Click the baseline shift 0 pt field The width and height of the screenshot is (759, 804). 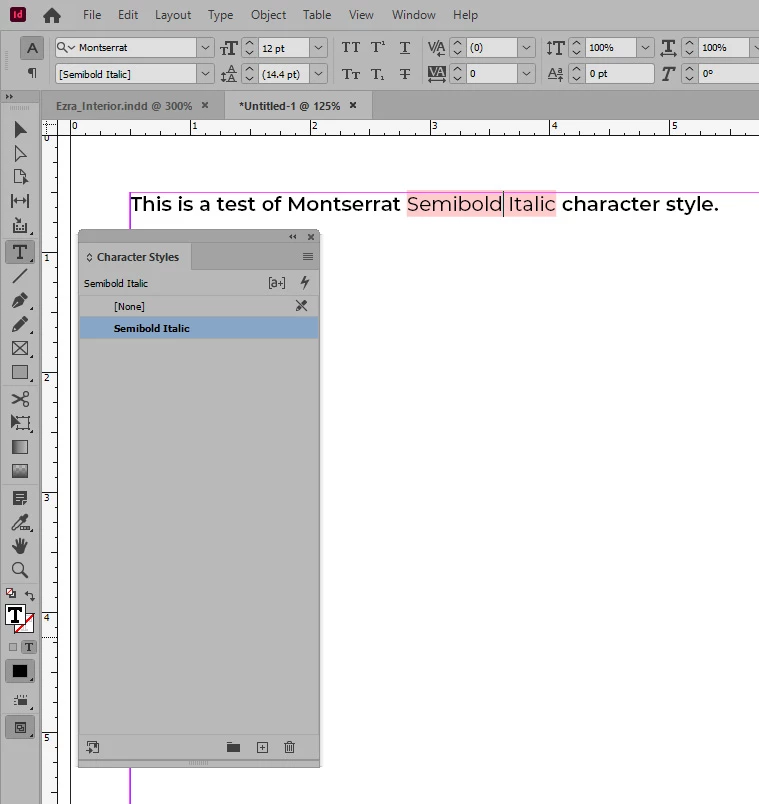tap(619, 74)
